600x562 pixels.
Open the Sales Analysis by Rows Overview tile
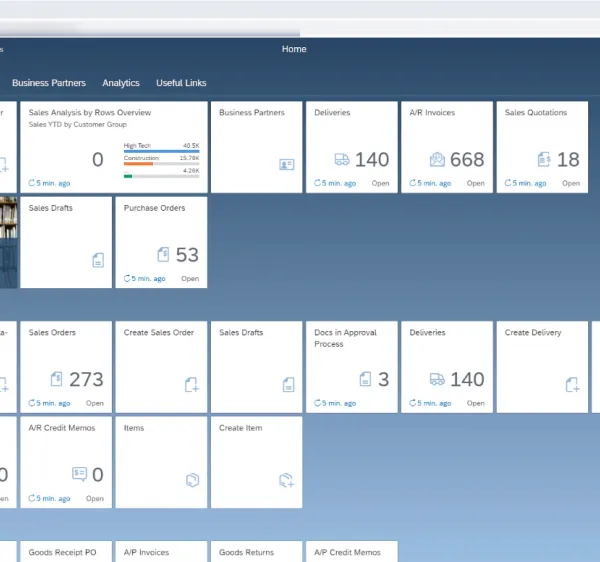114,147
